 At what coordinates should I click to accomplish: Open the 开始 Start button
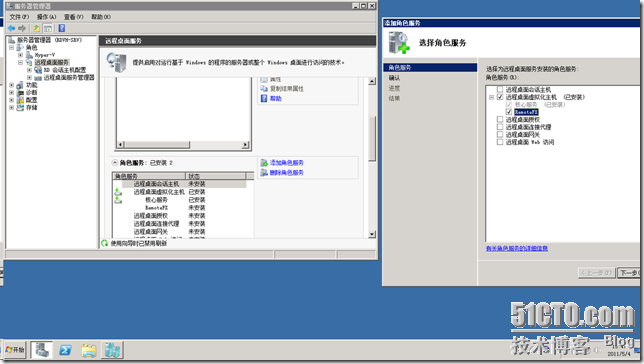[x=15, y=350]
